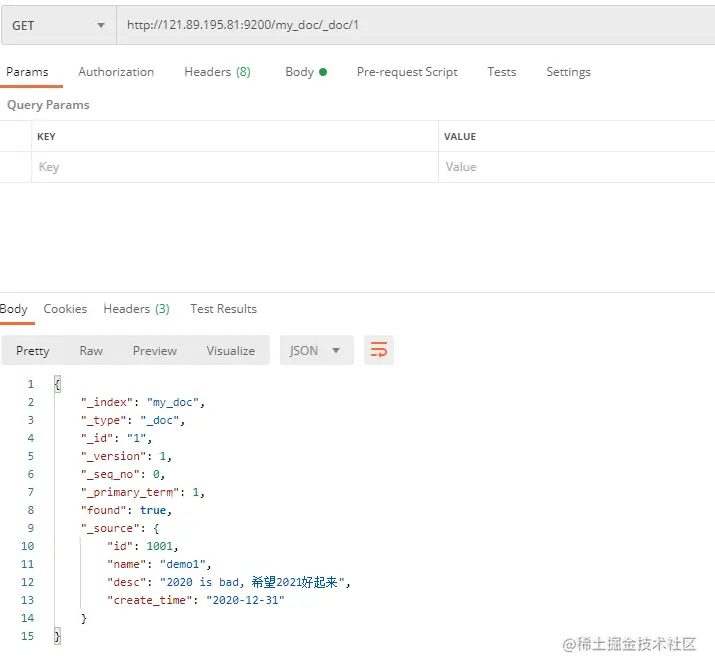Click the "_seq_no" key on line 6
This screenshot has height=671, width=715.
[x=110, y=475]
